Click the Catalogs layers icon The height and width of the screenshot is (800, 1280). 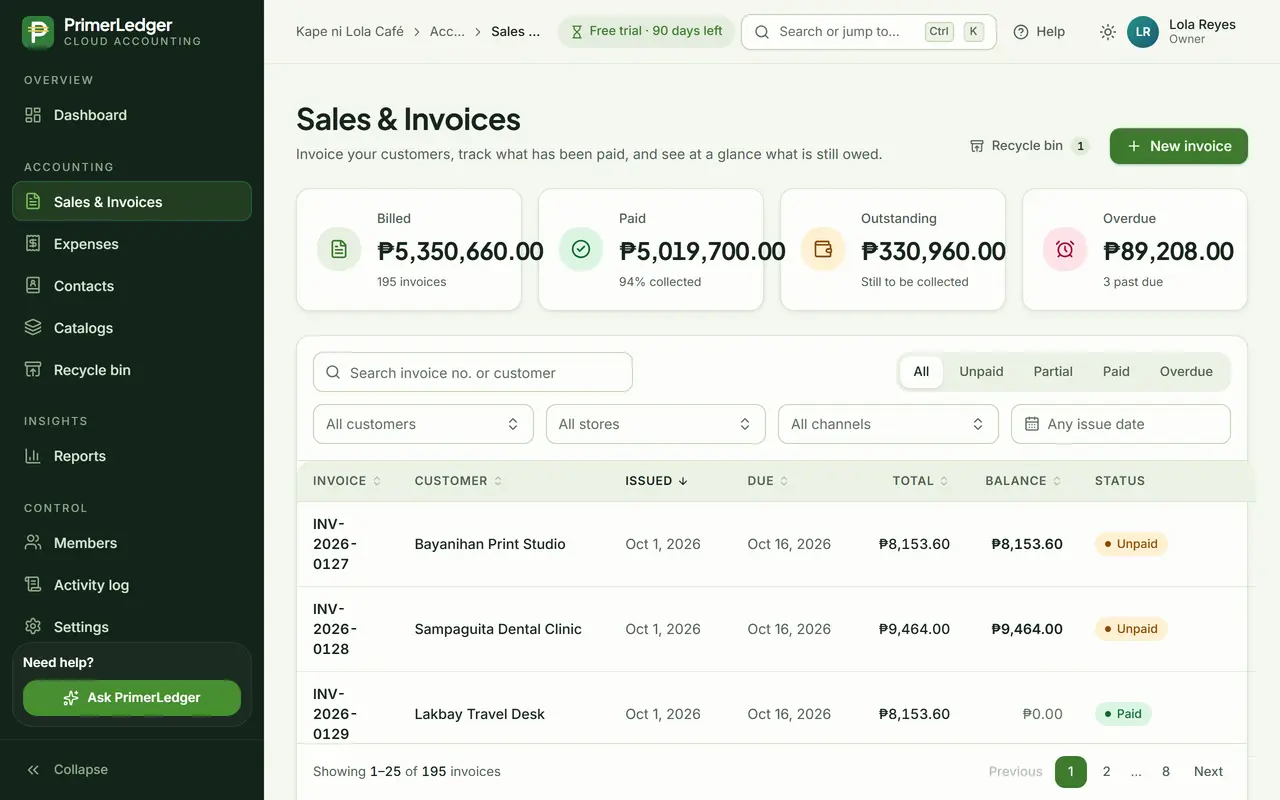[33, 328]
